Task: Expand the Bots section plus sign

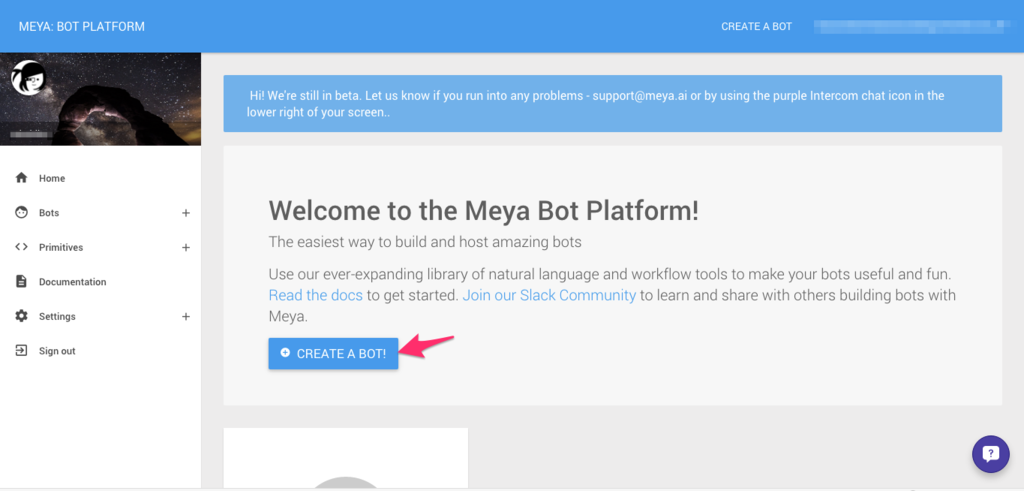Action: tap(185, 213)
